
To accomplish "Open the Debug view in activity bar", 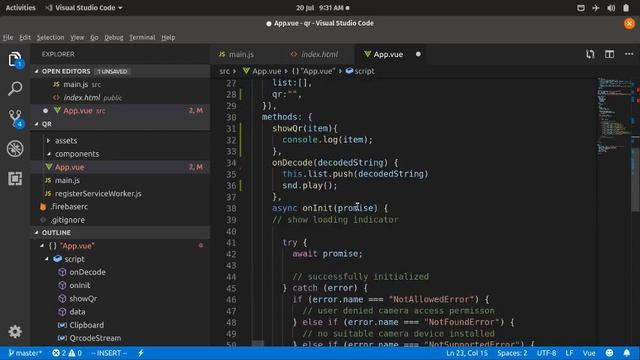I will pyautogui.click(x=15, y=149).
